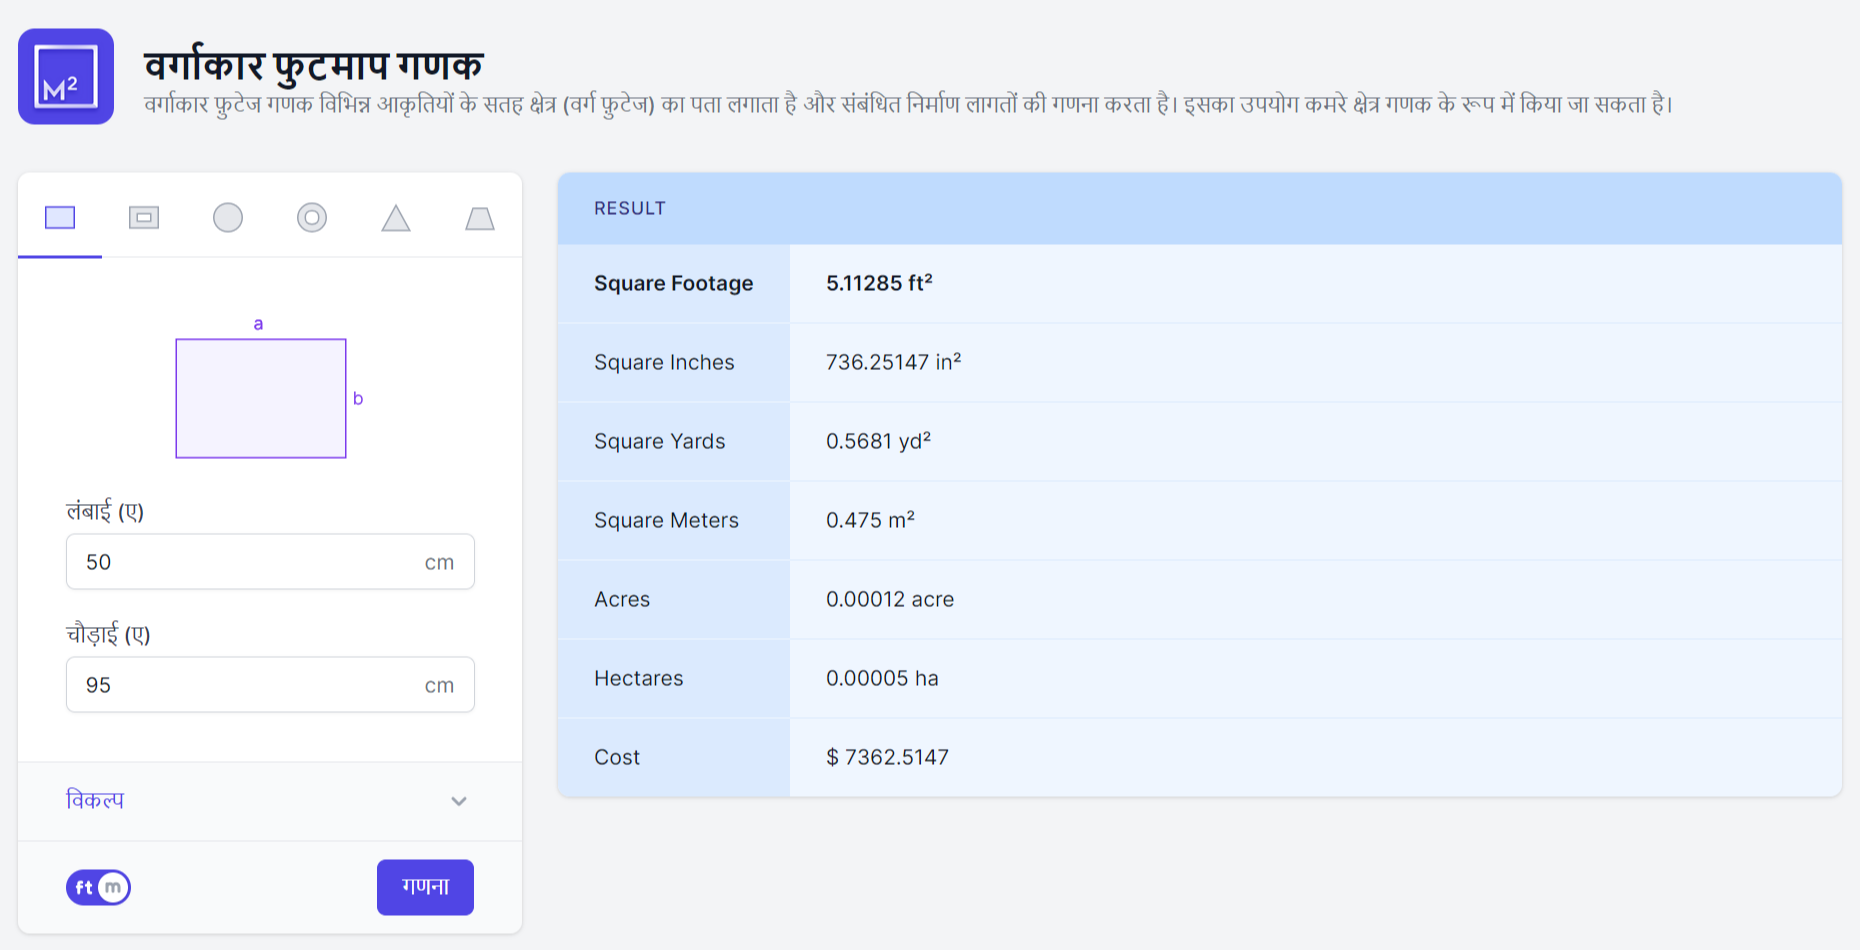Select the rectangle shape icon

click(60, 217)
